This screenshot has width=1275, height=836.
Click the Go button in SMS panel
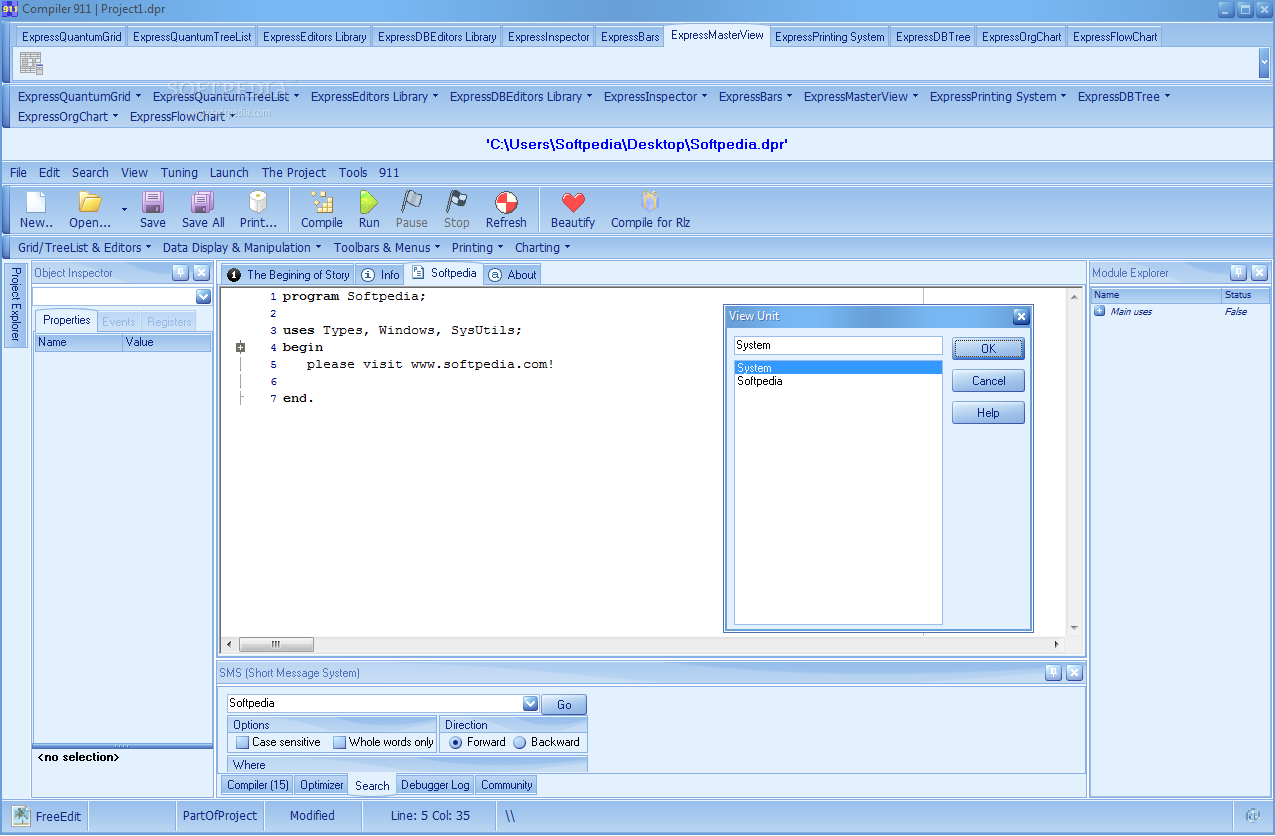pos(564,705)
